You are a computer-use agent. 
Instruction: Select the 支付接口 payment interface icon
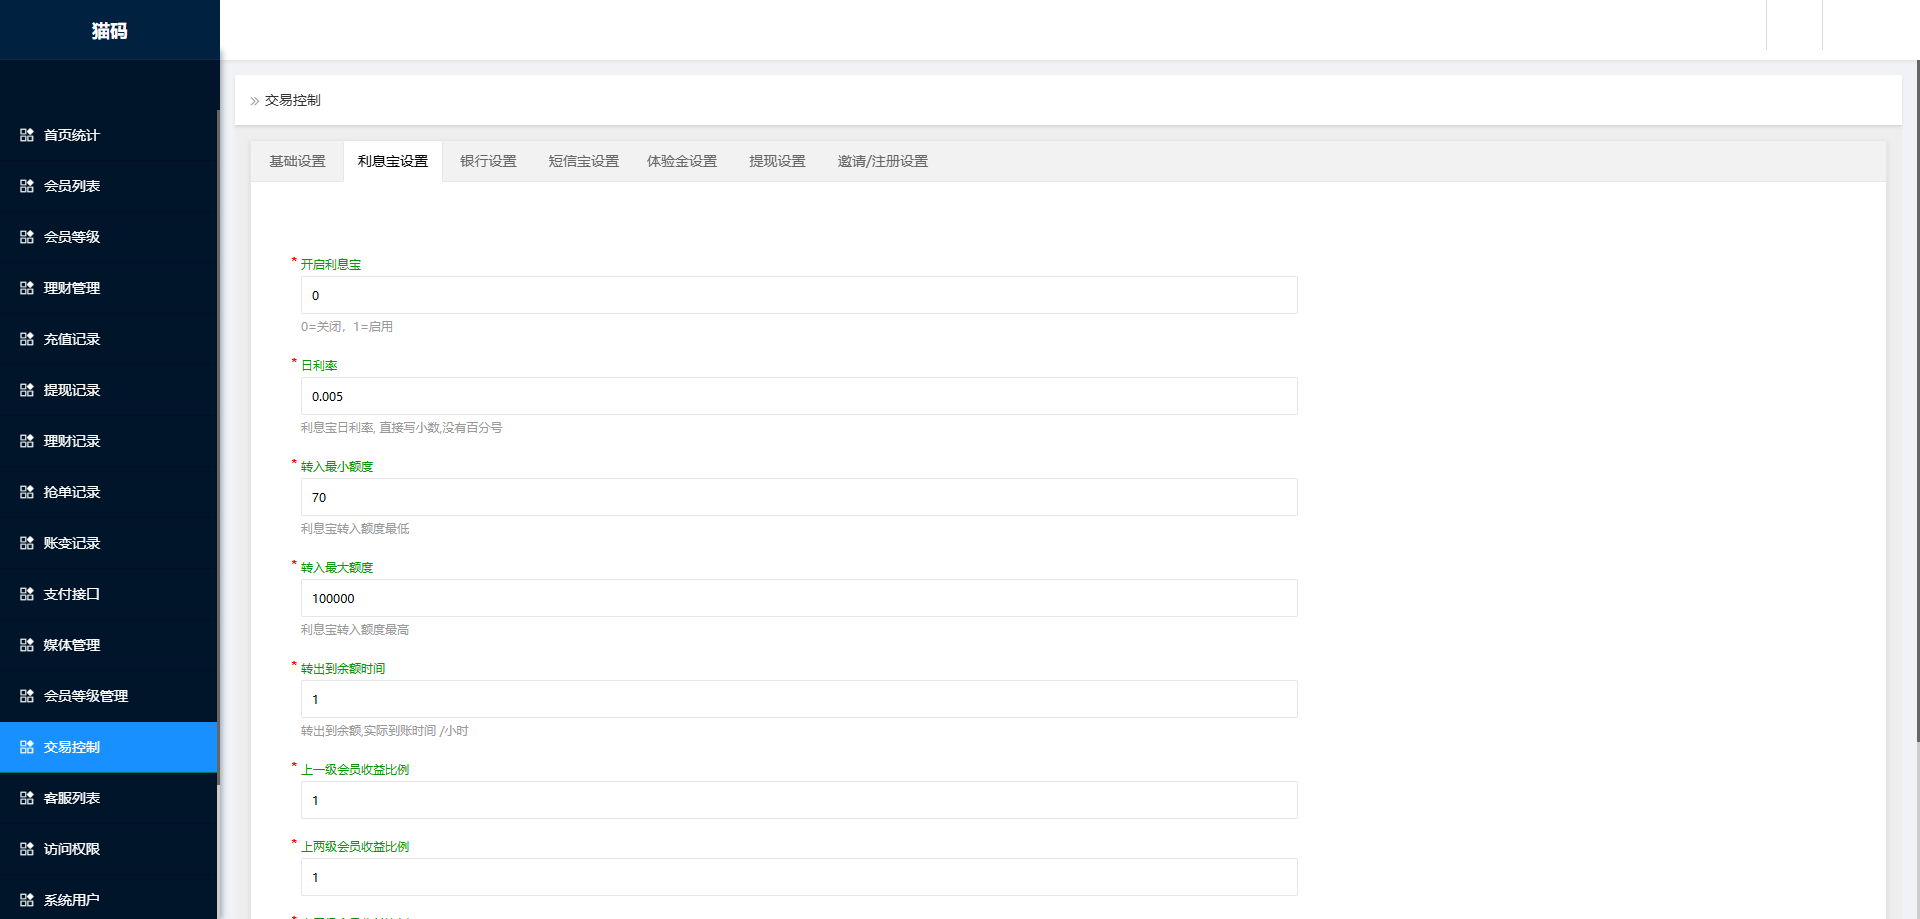26,594
